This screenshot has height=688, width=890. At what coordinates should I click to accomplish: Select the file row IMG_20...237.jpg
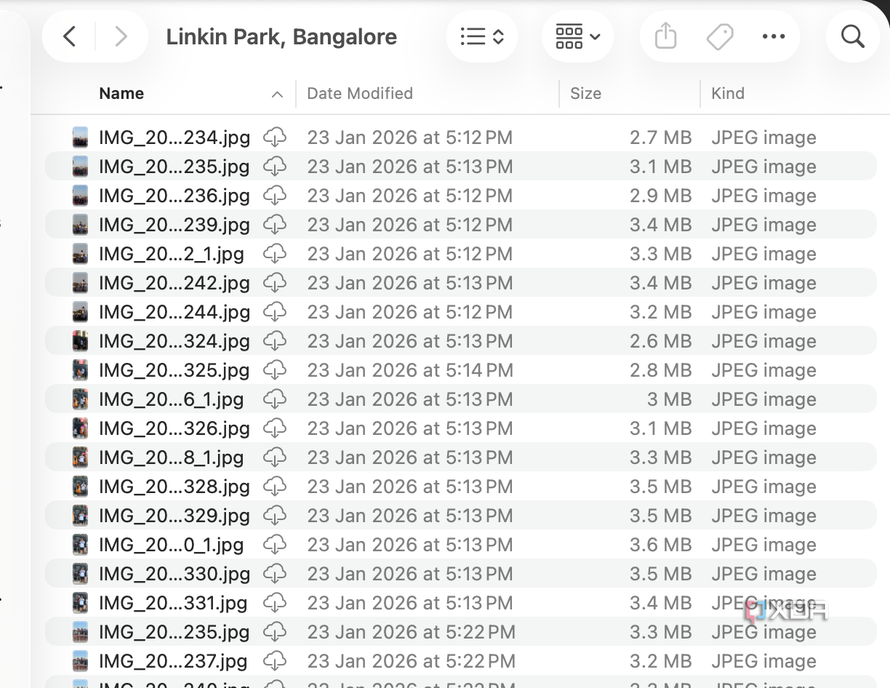pos(461,661)
